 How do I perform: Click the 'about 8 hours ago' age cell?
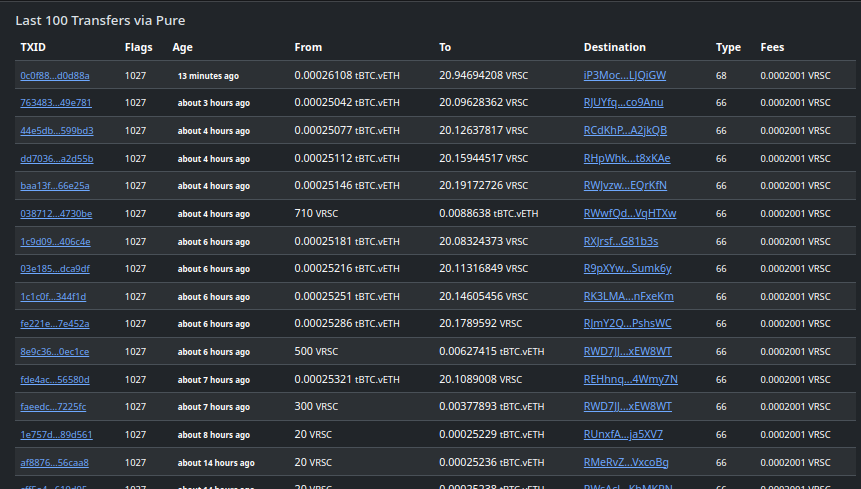(214, 435)
